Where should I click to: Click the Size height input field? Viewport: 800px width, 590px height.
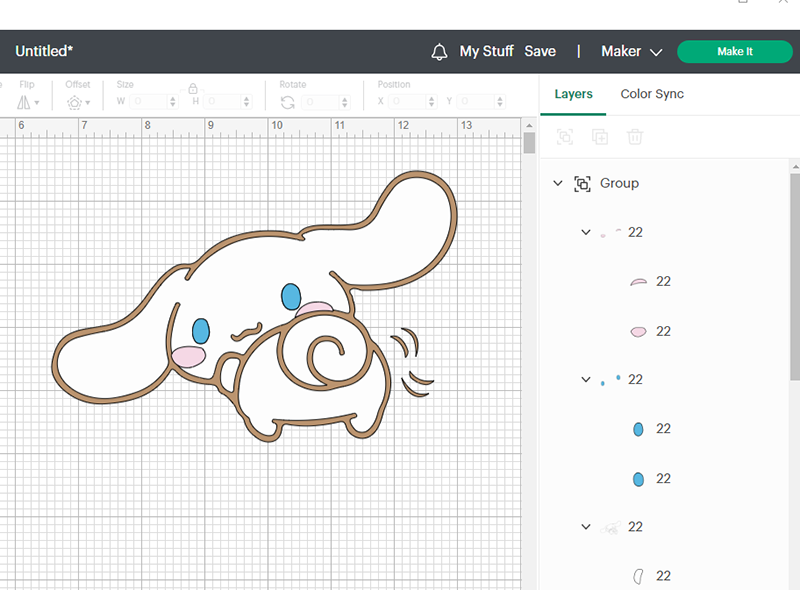tap(222, 101)
